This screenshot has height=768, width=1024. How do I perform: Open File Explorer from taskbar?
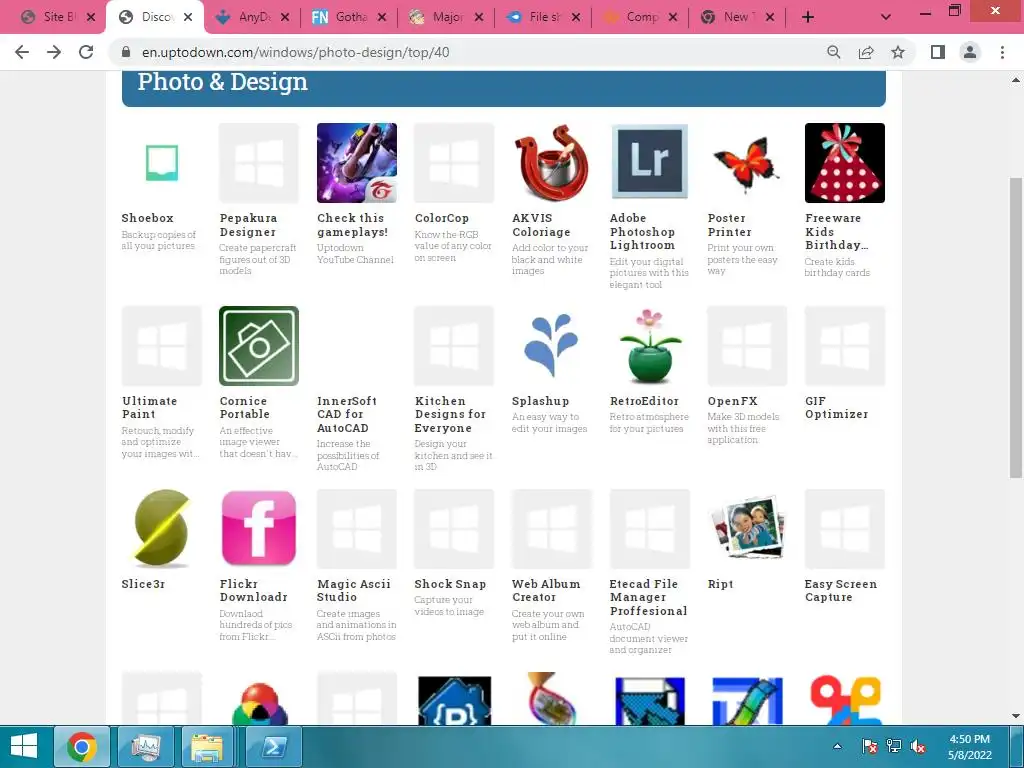pos(208,746)
